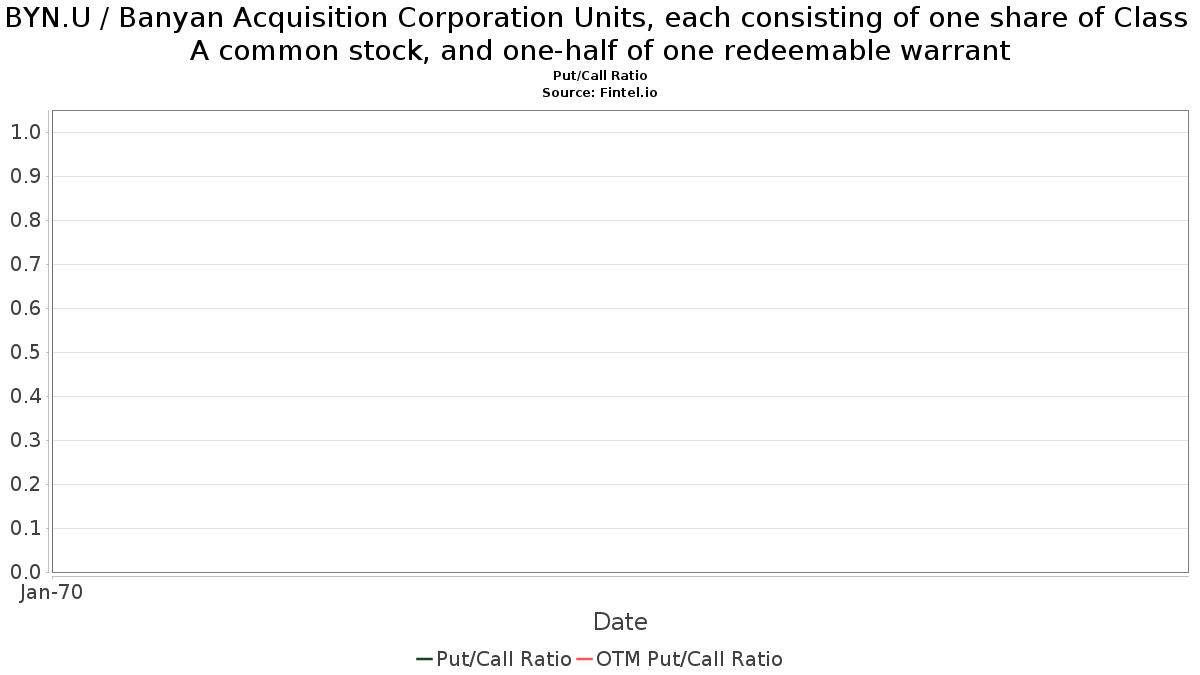This screenshot has width=1200, height=675.
Task: Click the 0.4 y-axis tick label
Action: coord(25,396)
